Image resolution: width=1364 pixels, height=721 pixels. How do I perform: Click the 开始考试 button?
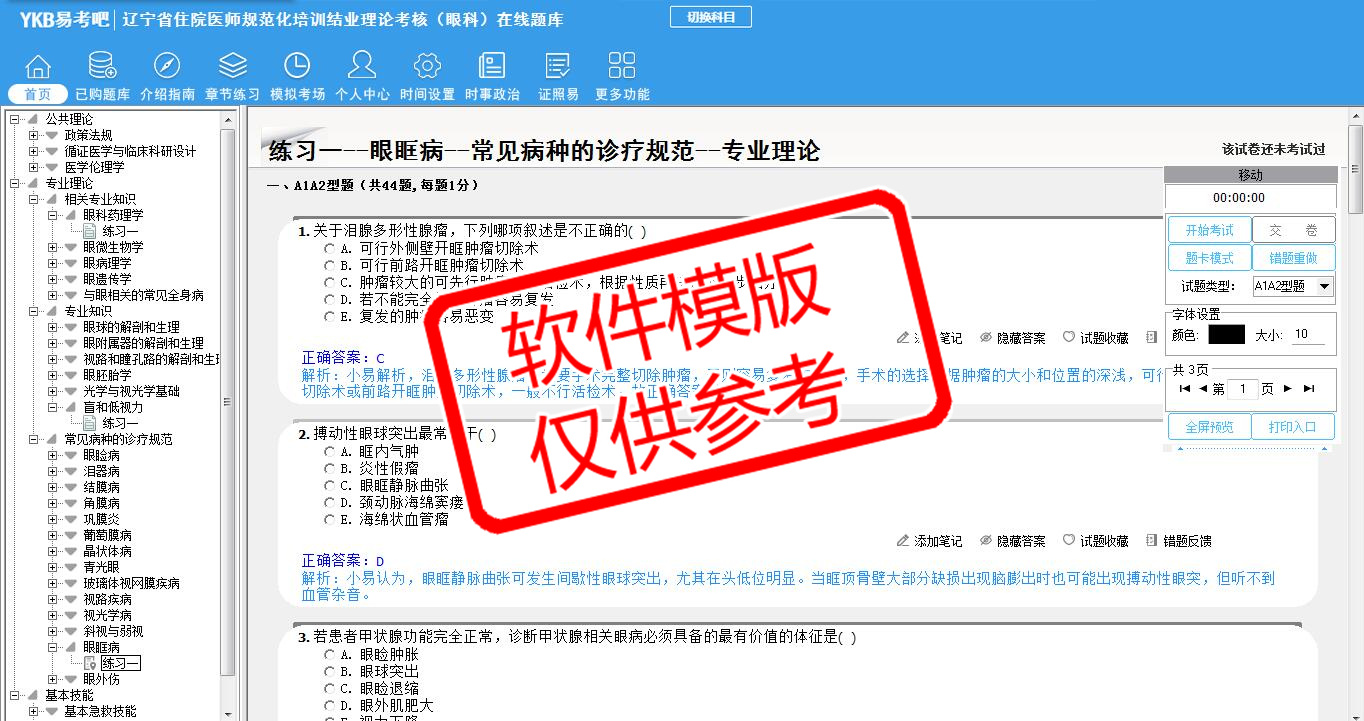pyautogui.click(x=1209, y=230)
